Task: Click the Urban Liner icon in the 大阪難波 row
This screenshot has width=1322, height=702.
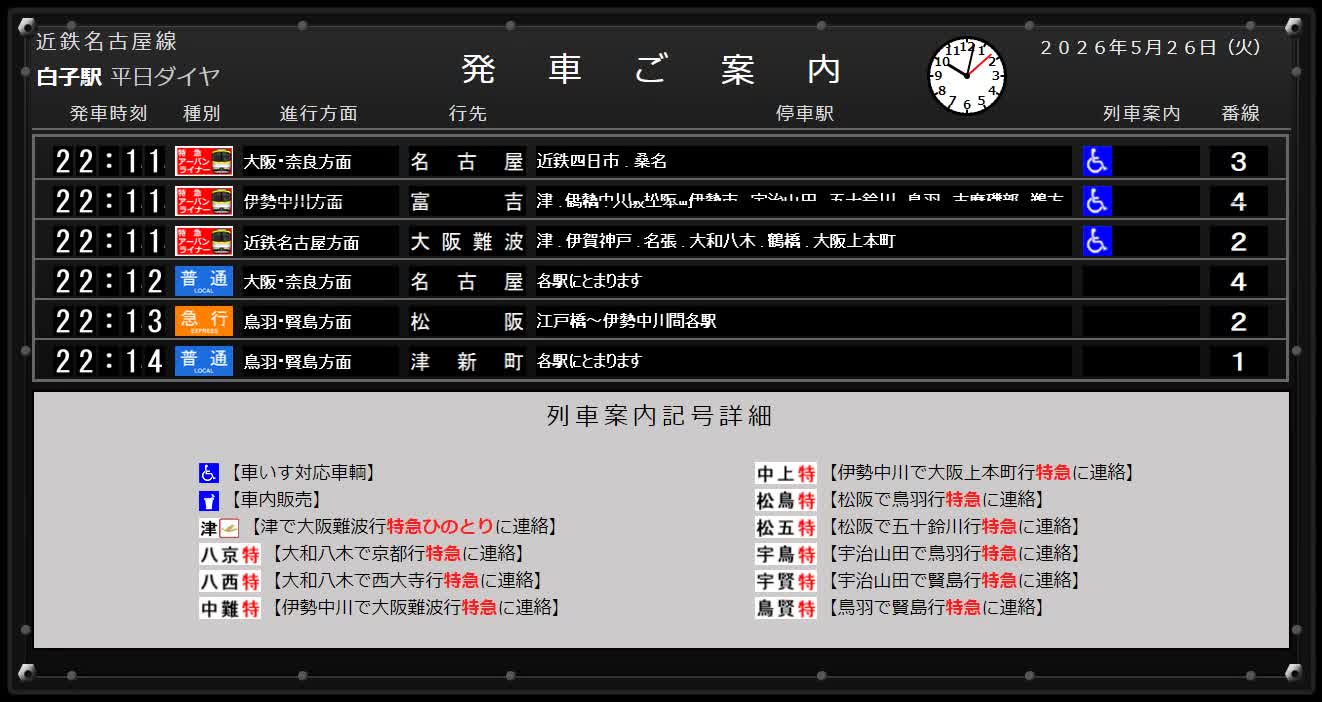Action: [x=204, y=241]
